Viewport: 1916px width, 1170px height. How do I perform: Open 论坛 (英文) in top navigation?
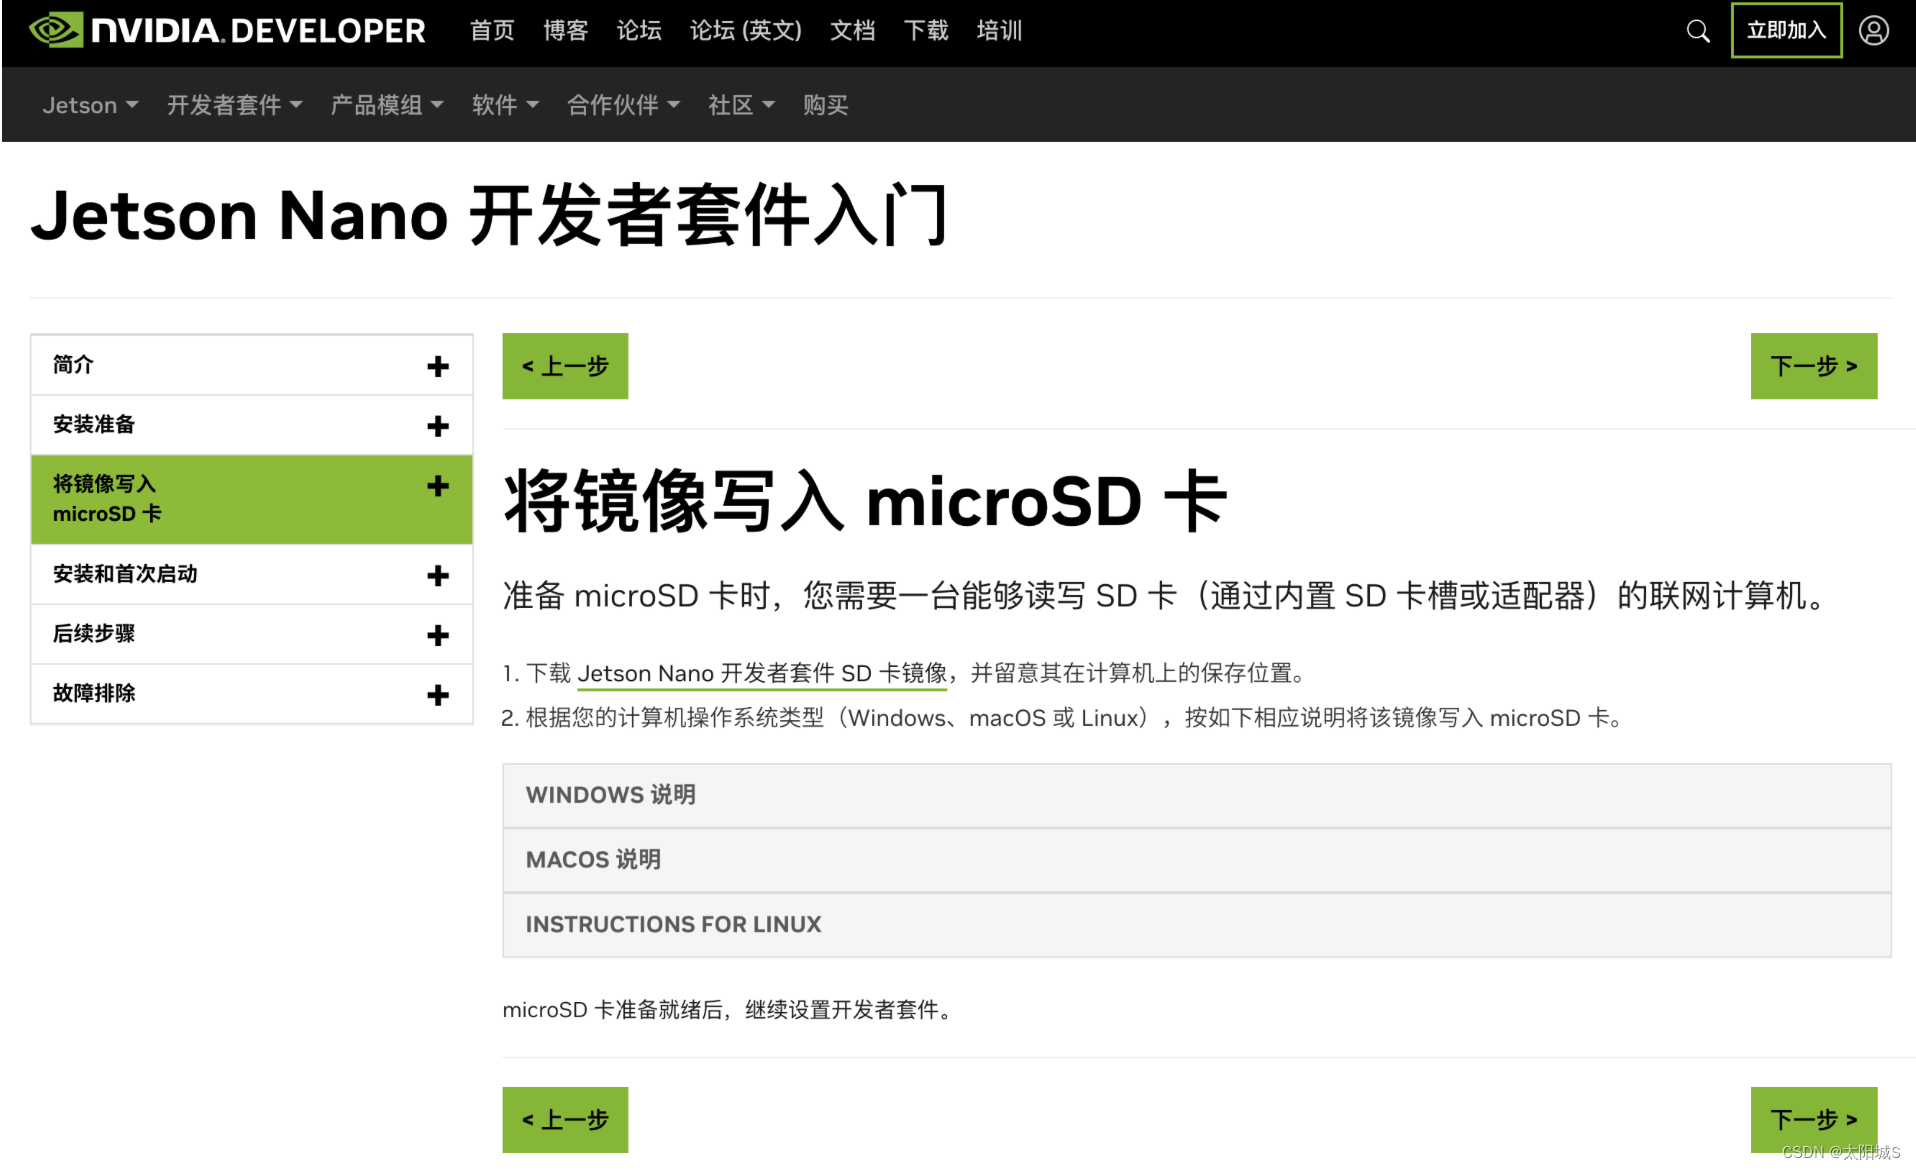point(746,31)
